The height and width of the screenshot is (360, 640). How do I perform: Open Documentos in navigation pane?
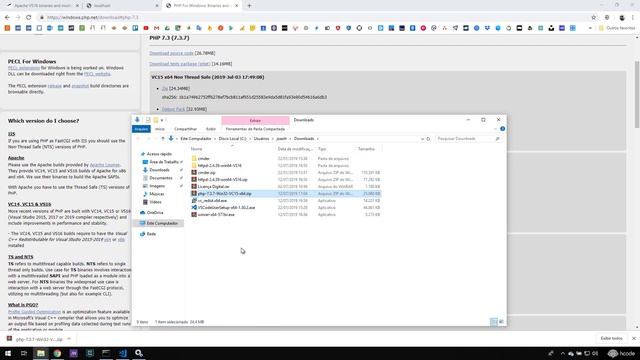point(160,178)
